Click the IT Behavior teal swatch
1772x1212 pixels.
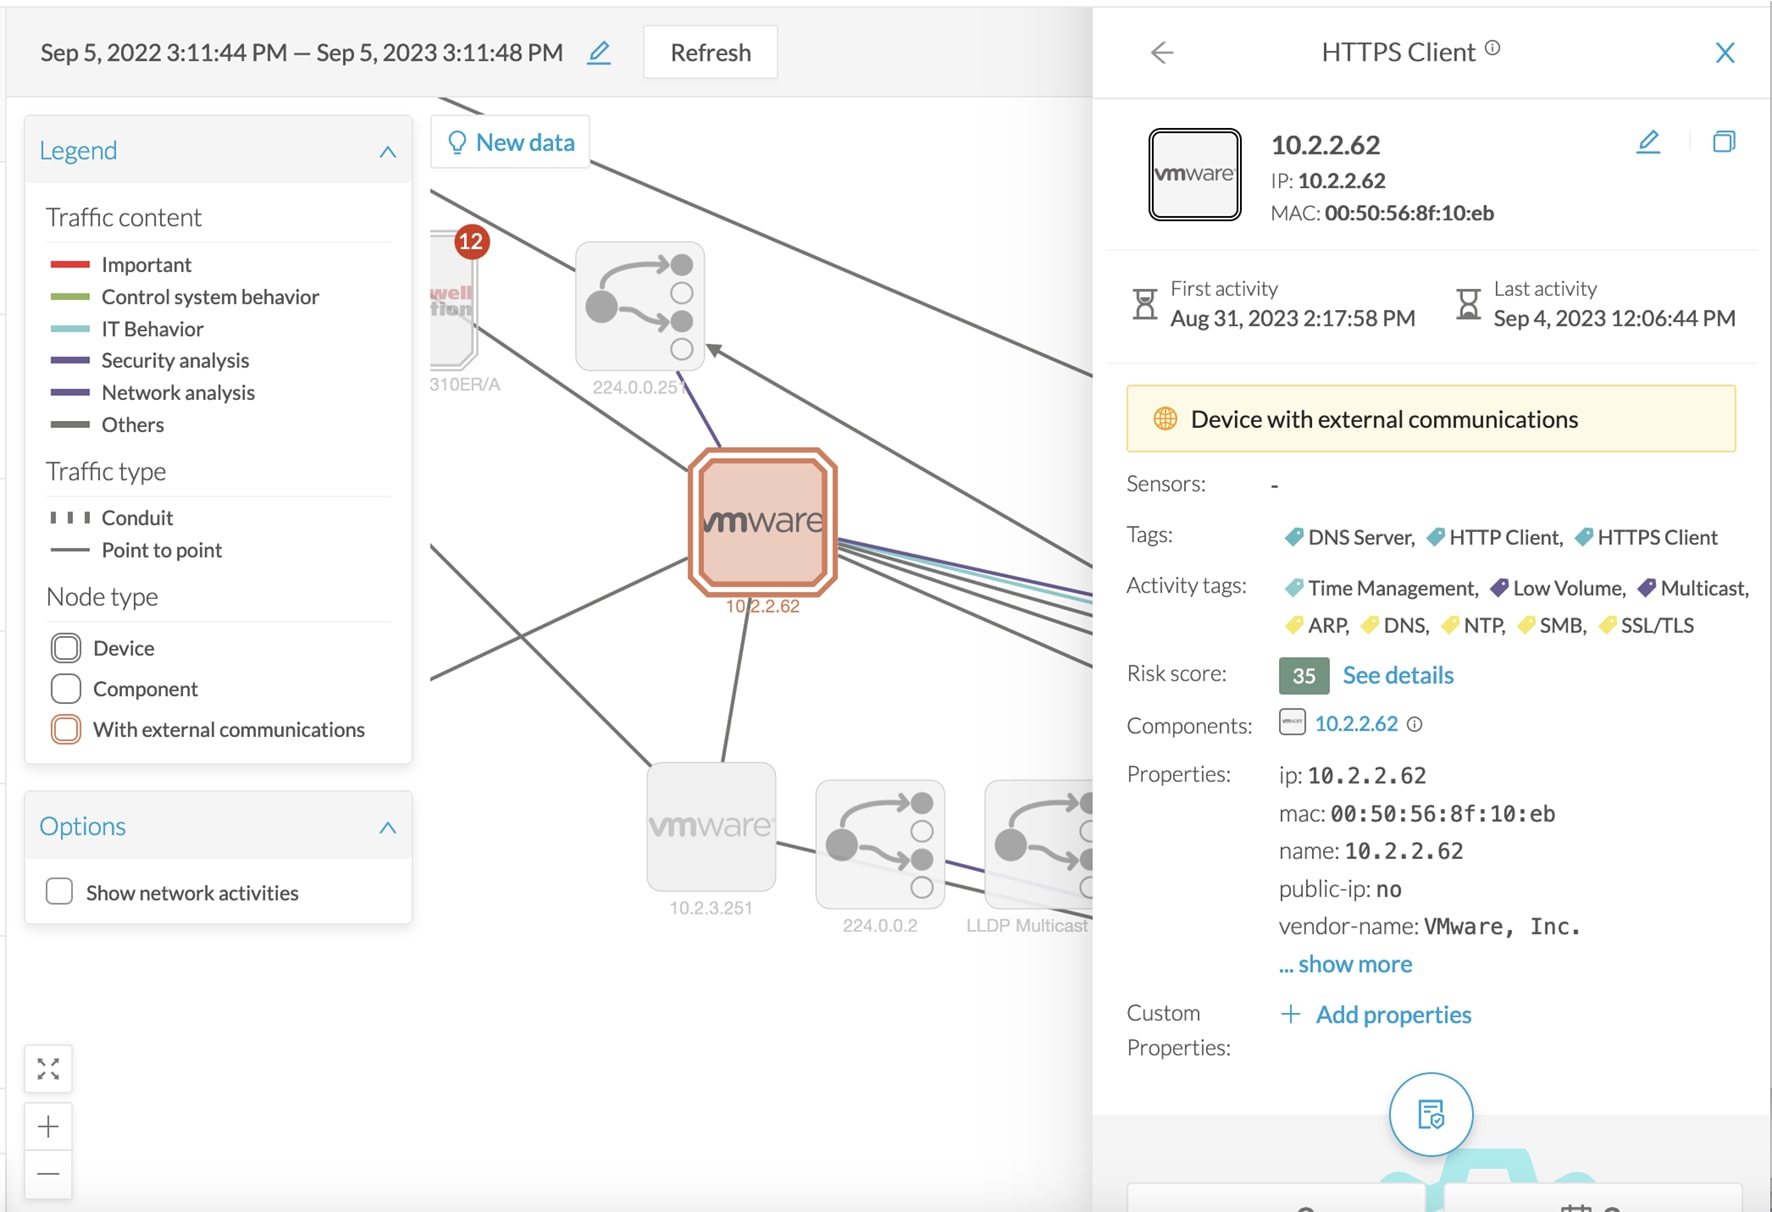pos(70,329)
